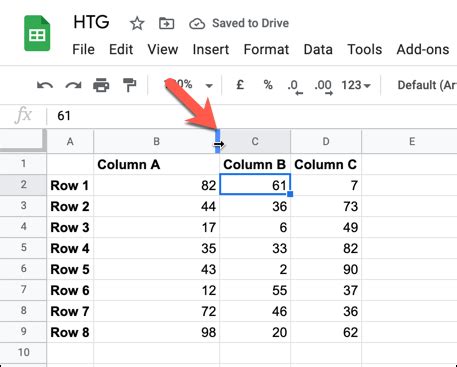Image resolution: width=457 pixels, height=367 pixels.
Task: Format as currency with the £ button
Action: (240, 85)
